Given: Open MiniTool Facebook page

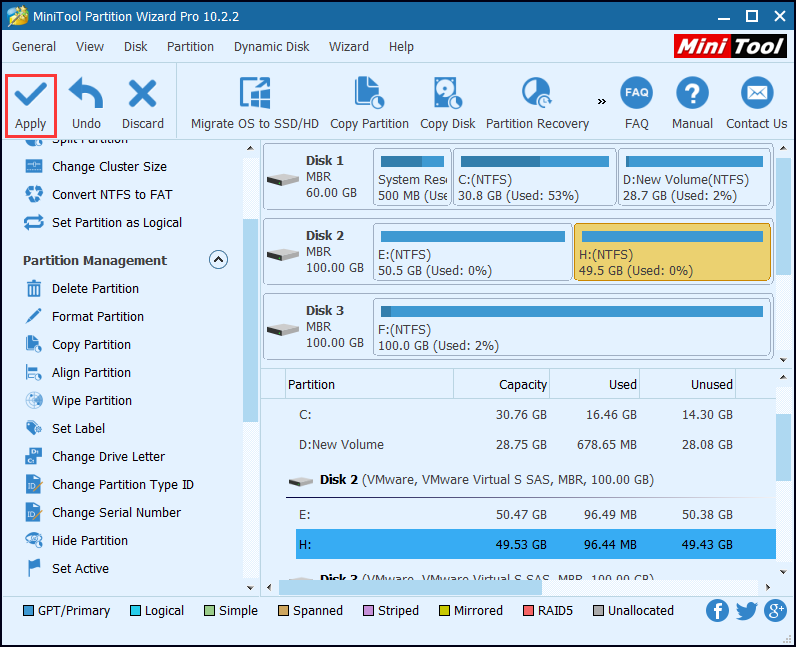Looking at the screenshot, I should click(717, 610).
